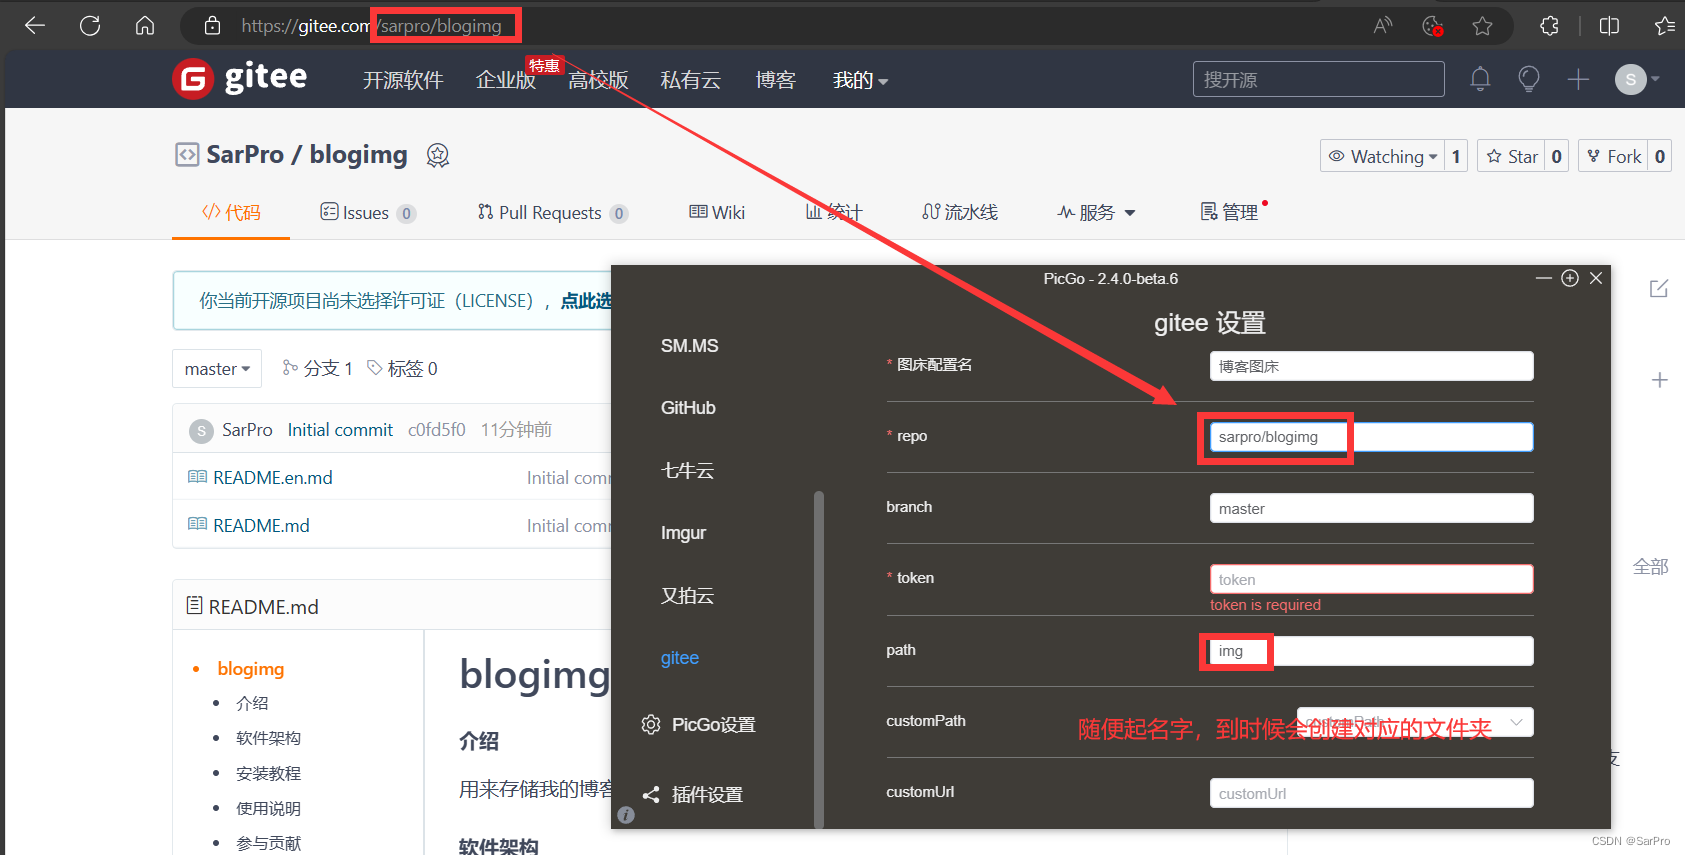1685x855 pixels.
Task: Click the 搜开源 search box
Action: pos(1318,79)
